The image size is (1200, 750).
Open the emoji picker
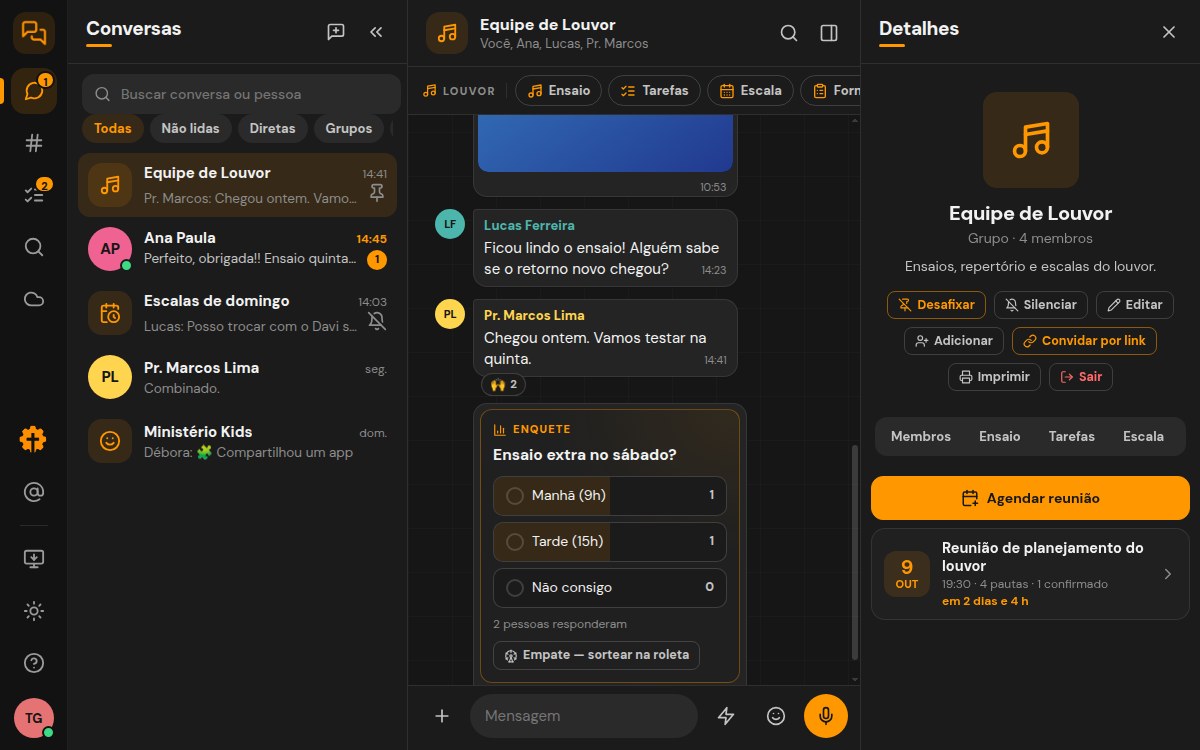pos(775,716)
